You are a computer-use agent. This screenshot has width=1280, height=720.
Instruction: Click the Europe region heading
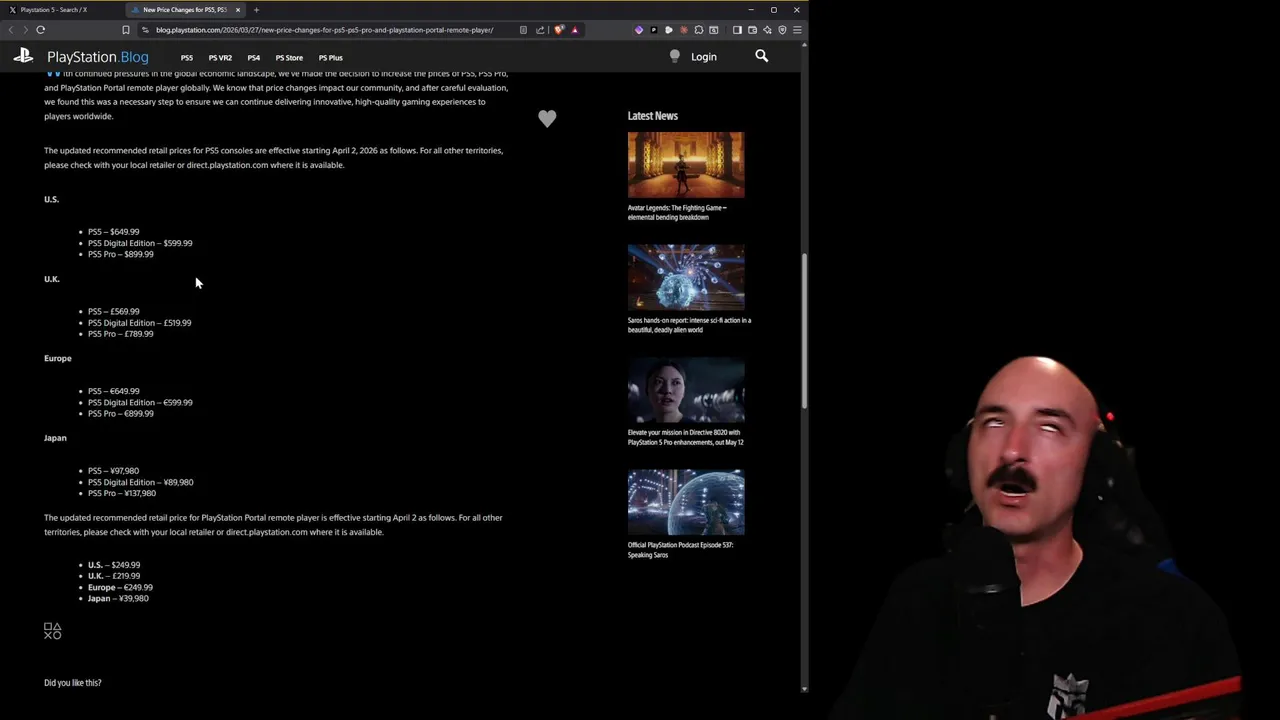58,358
